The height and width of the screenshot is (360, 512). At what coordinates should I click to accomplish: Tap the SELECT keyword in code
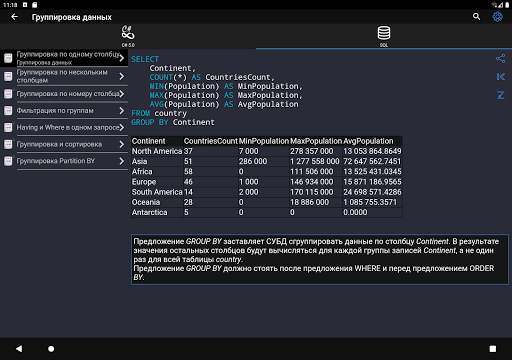tap(145, 59)
